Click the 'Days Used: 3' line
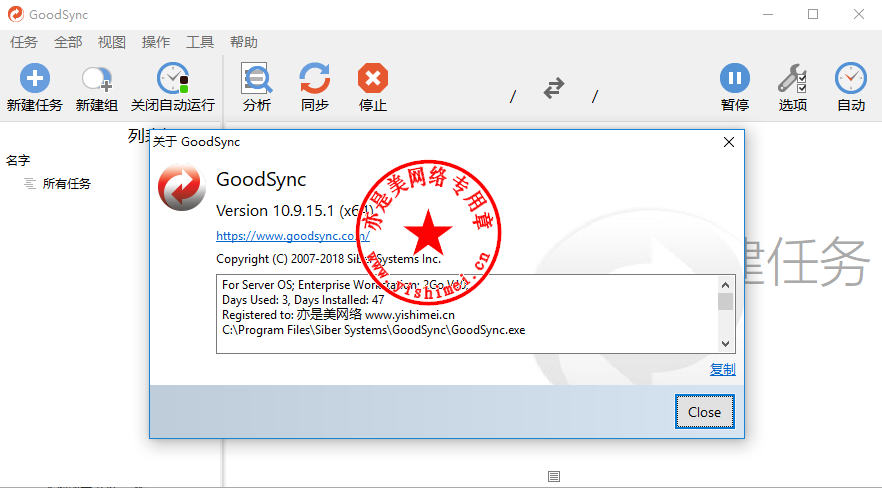Viewport: 882px width, 488px height. 303,300
